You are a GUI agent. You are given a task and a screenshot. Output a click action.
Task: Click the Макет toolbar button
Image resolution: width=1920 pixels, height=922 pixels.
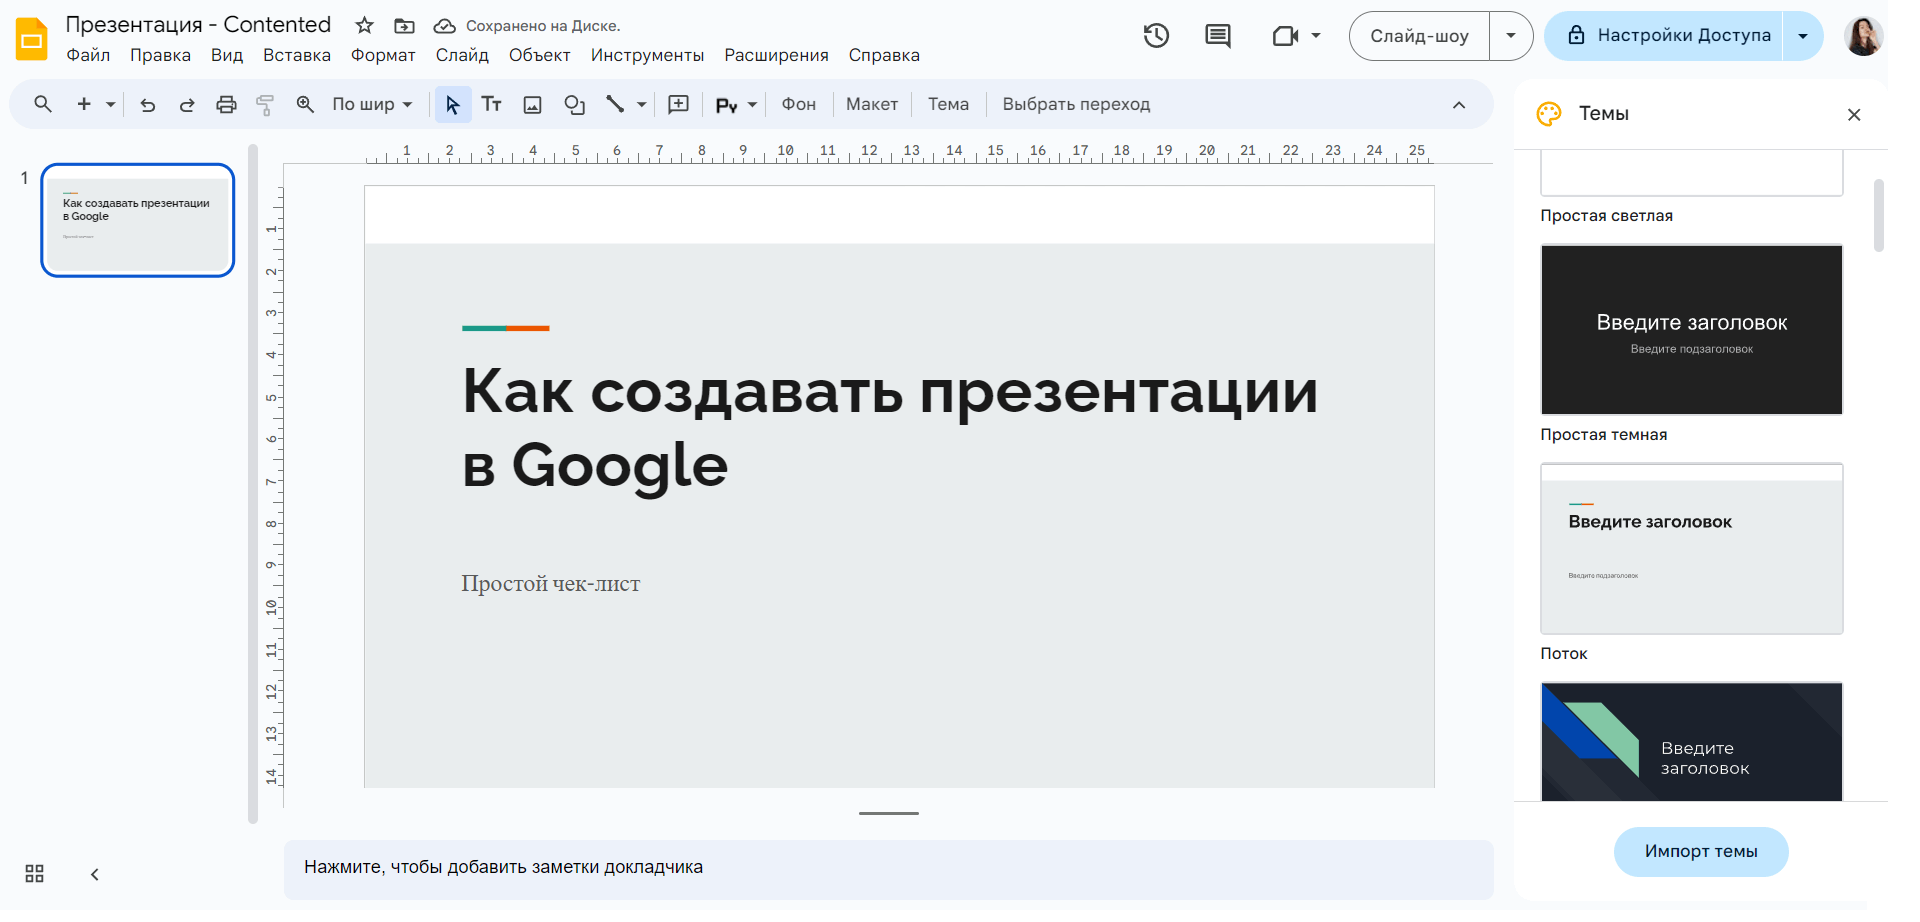[x=872, y=104]
